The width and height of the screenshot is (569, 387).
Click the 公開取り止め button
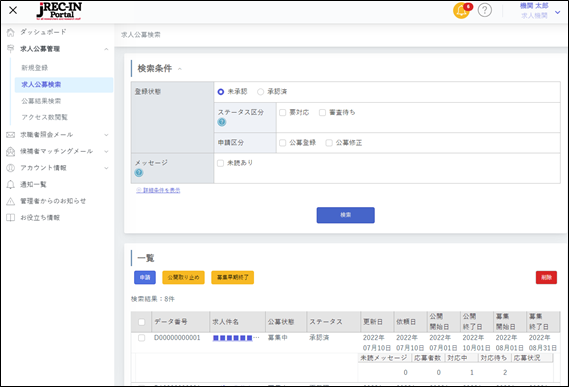[x=183, y=277]
